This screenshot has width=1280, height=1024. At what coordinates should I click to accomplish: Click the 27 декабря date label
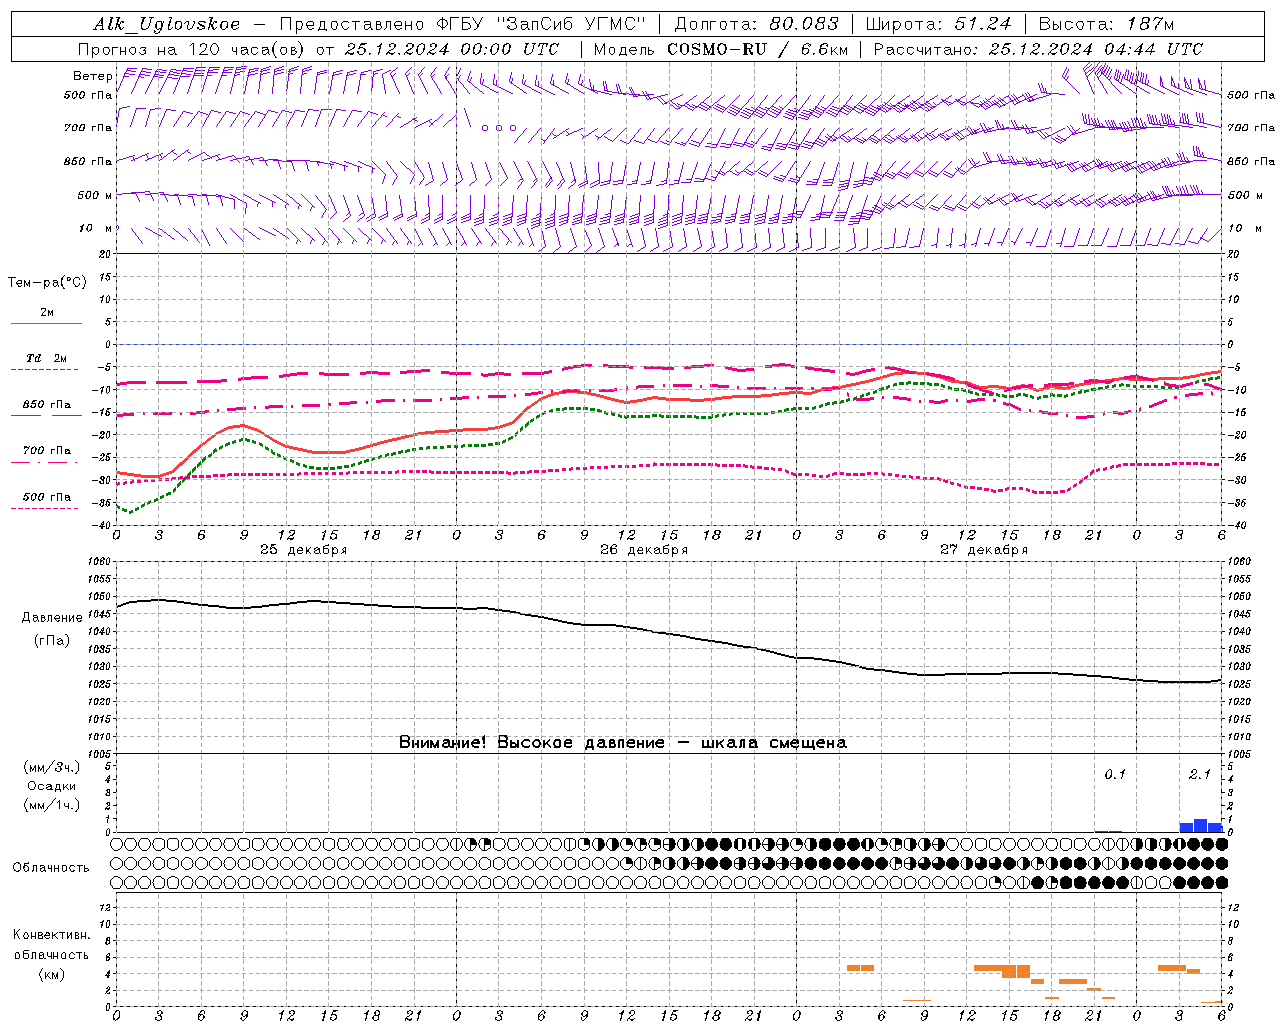pyautogui.click(x=983, y=550)
